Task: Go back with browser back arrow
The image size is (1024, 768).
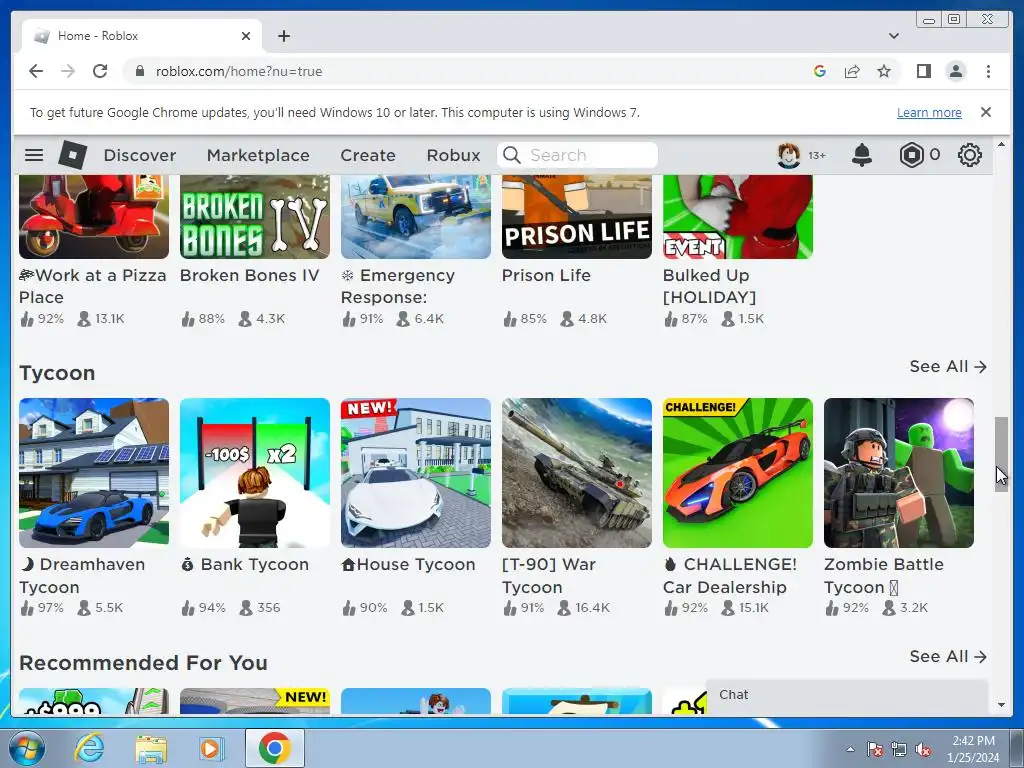Action: tap(36, 71)
